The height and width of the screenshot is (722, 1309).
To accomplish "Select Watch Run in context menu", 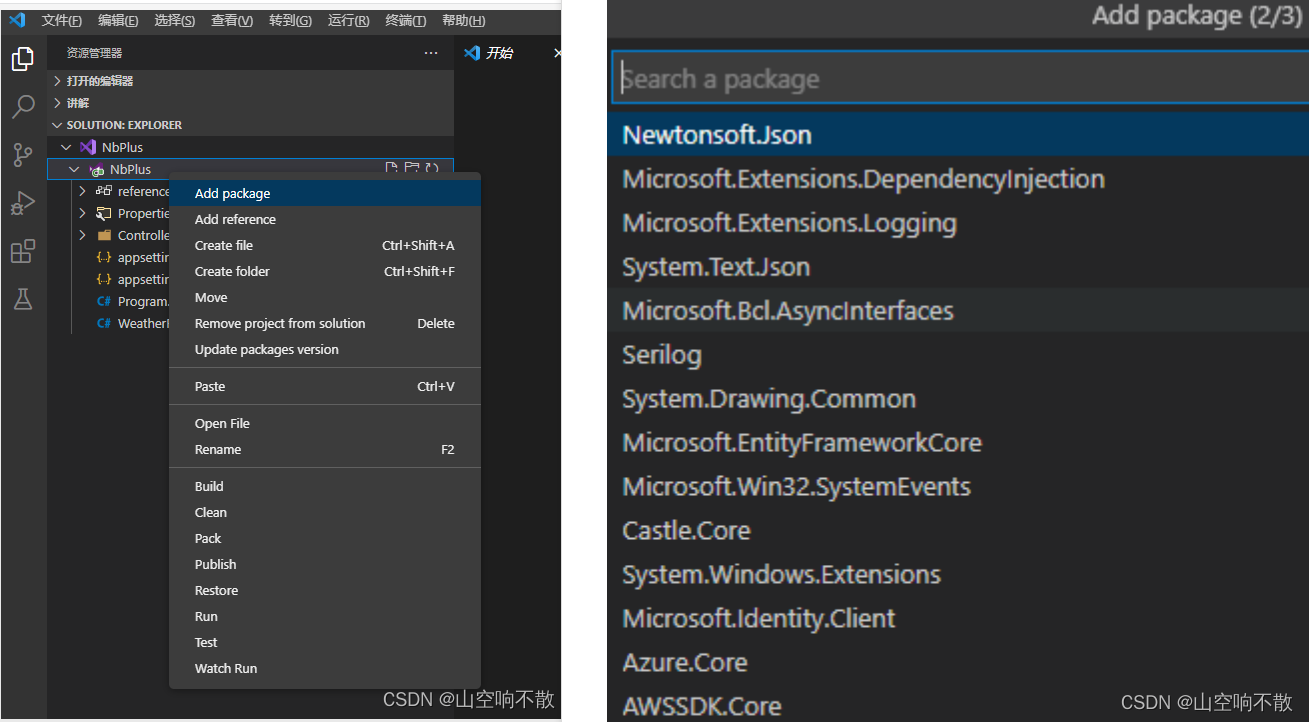I will [x=325, y=668].
